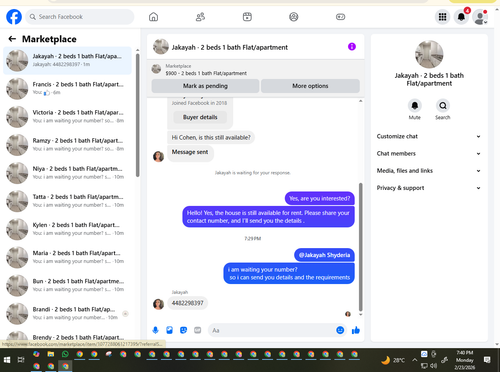This screenshot has height=372, width=500.
Task: Open the Brandi conversation
Action: pyautogui.click(x=67, y=314)
